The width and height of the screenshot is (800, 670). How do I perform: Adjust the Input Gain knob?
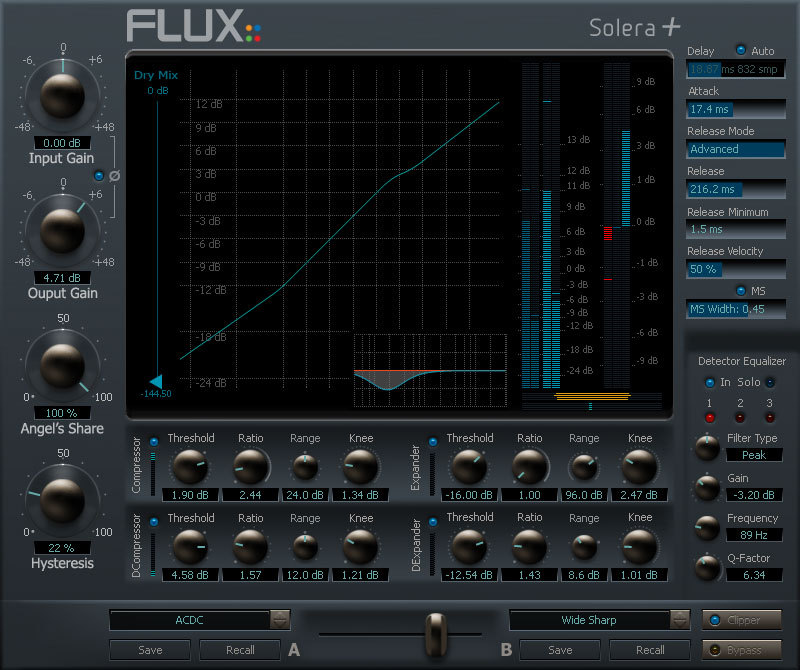(62, 97)
